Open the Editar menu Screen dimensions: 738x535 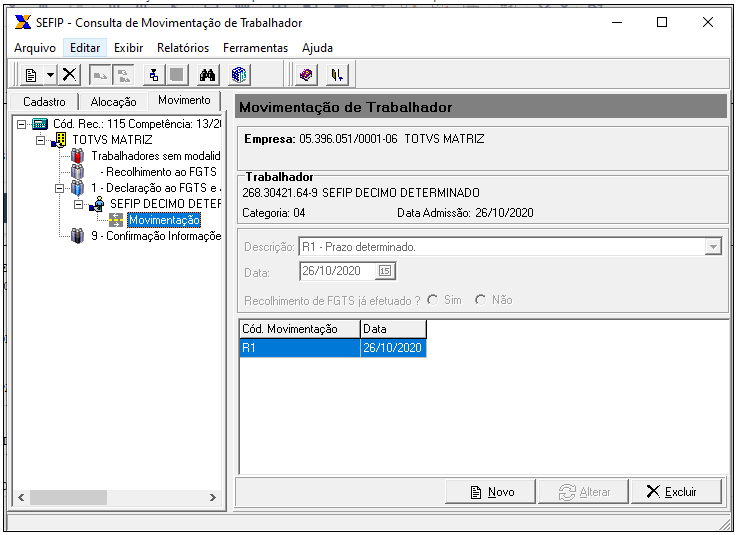85,48
